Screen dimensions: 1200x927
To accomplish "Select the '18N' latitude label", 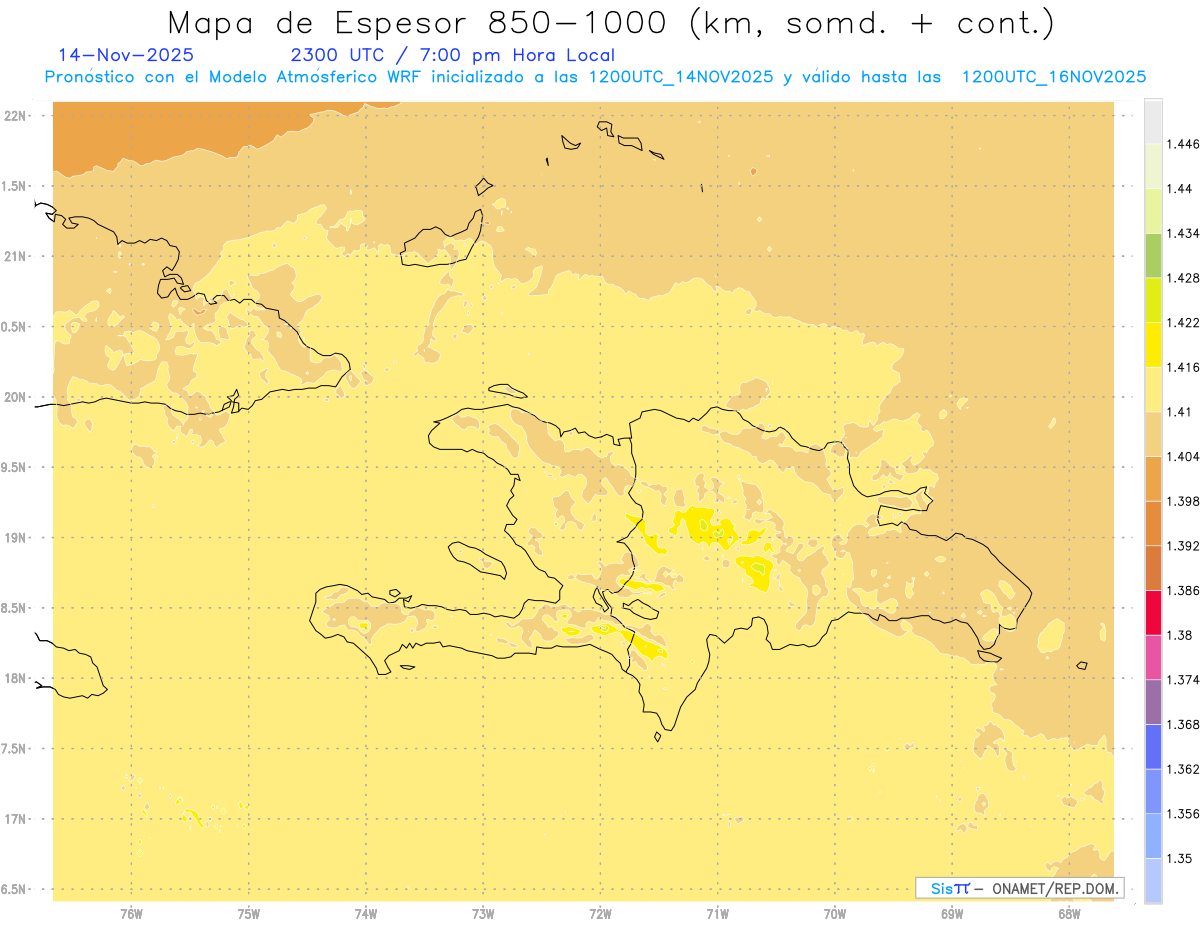I will click(16, 679).
